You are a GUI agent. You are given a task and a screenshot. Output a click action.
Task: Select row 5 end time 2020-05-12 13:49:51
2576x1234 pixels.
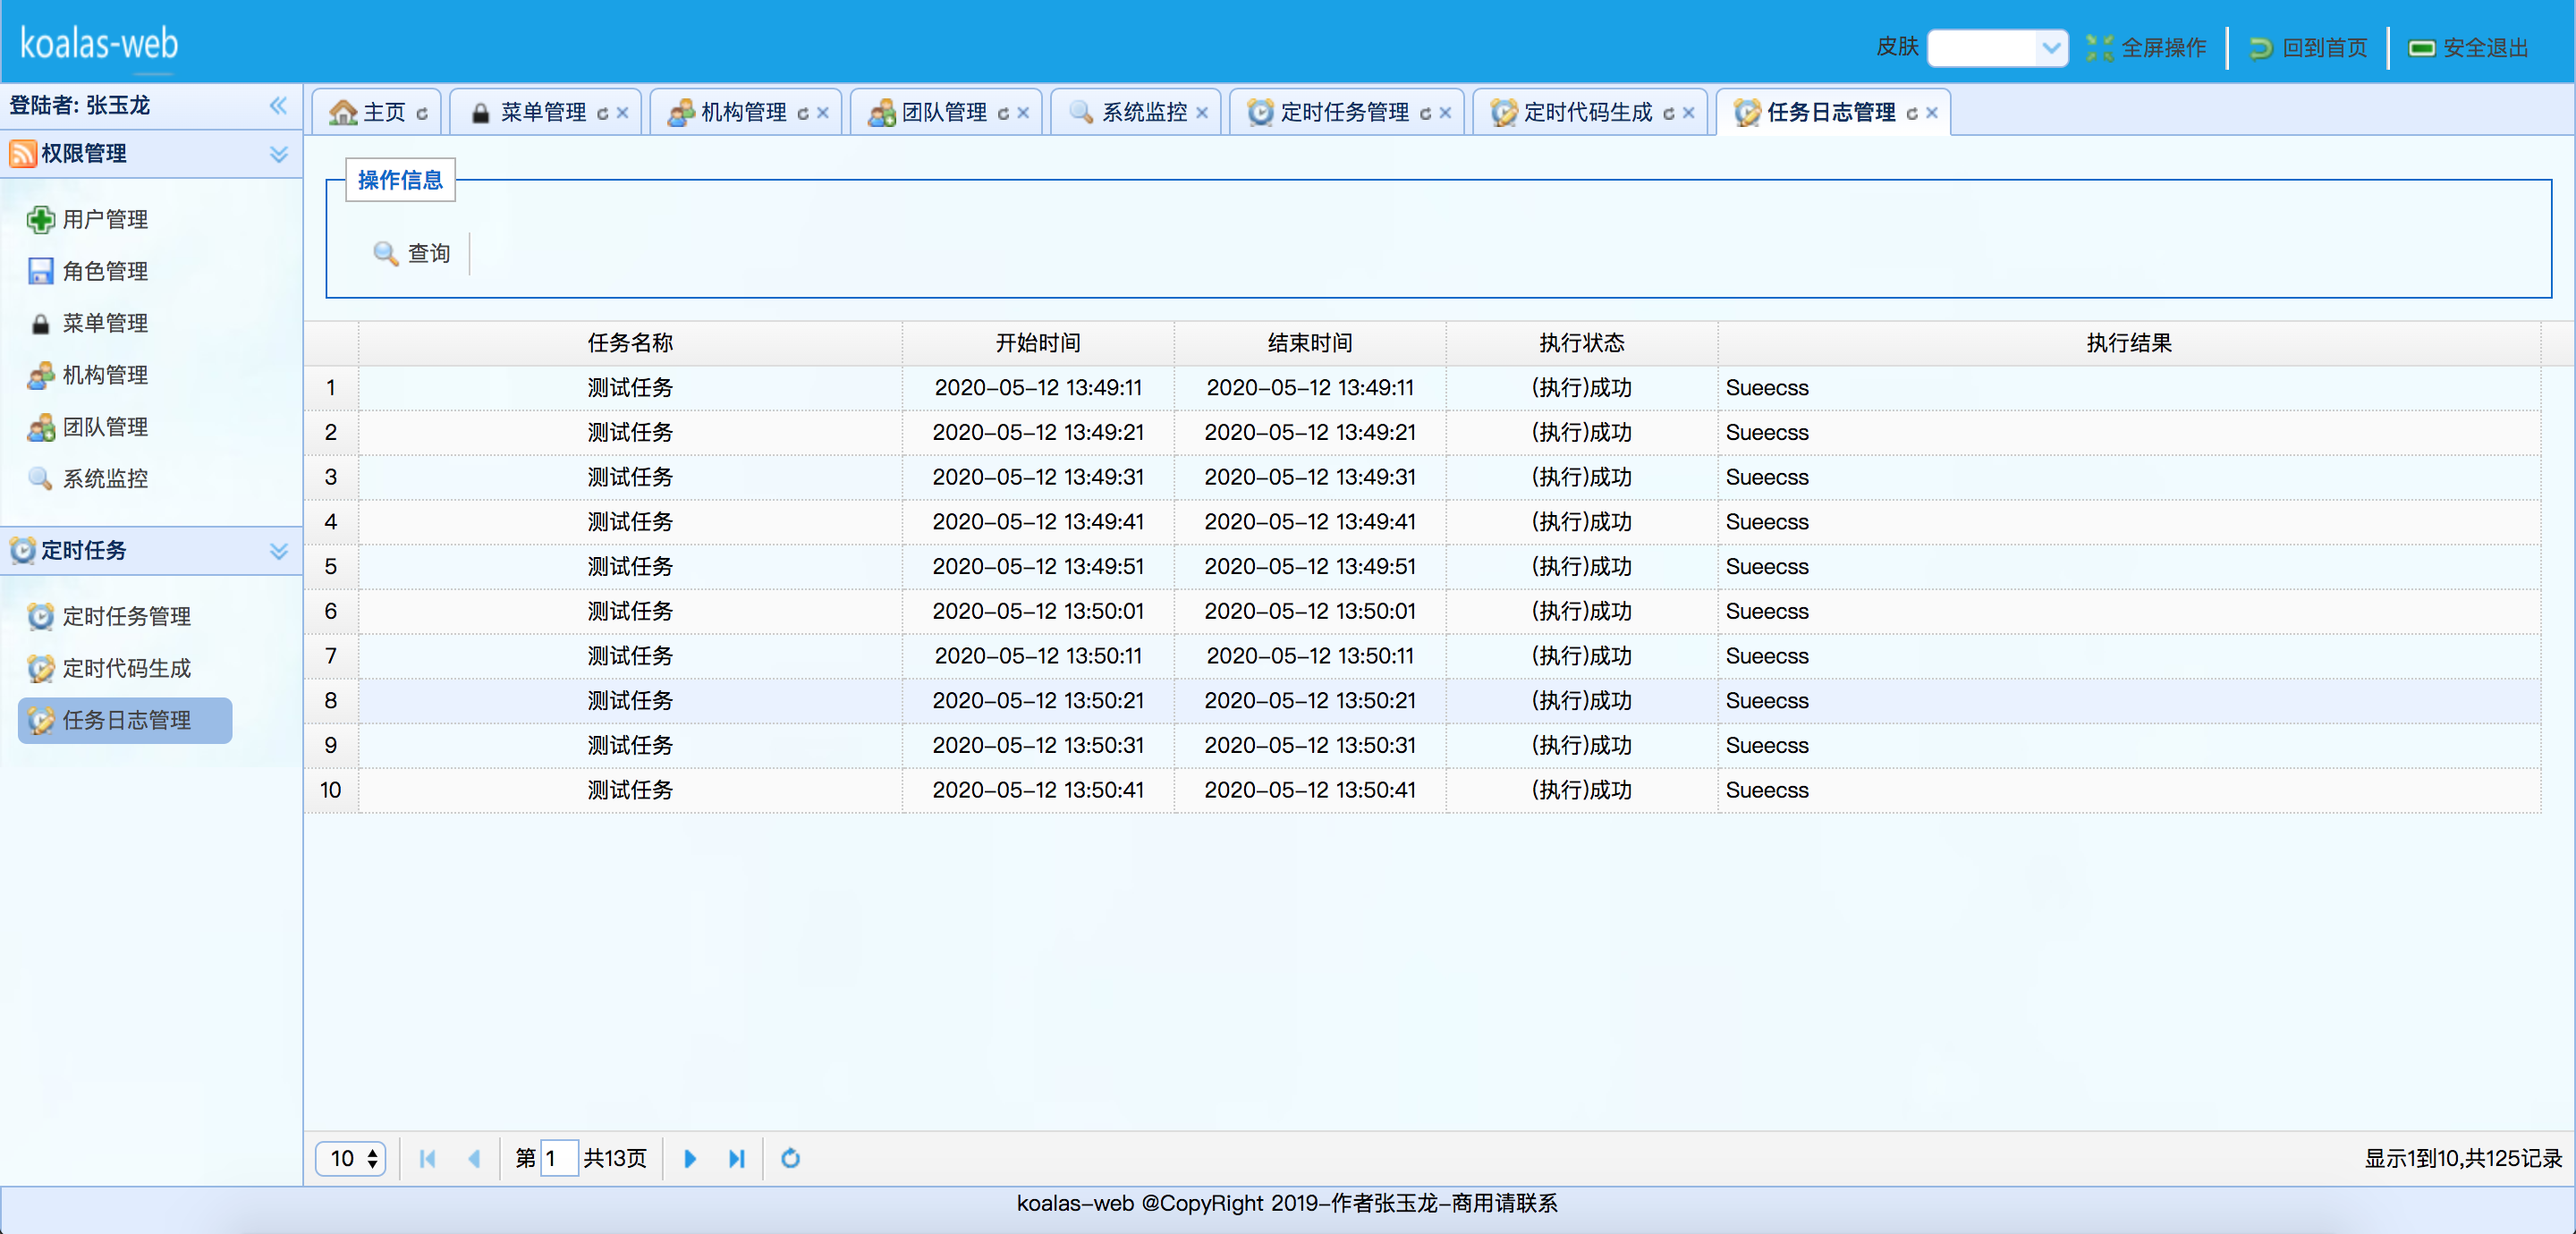pyautogui.click(x=1310, y=567)
